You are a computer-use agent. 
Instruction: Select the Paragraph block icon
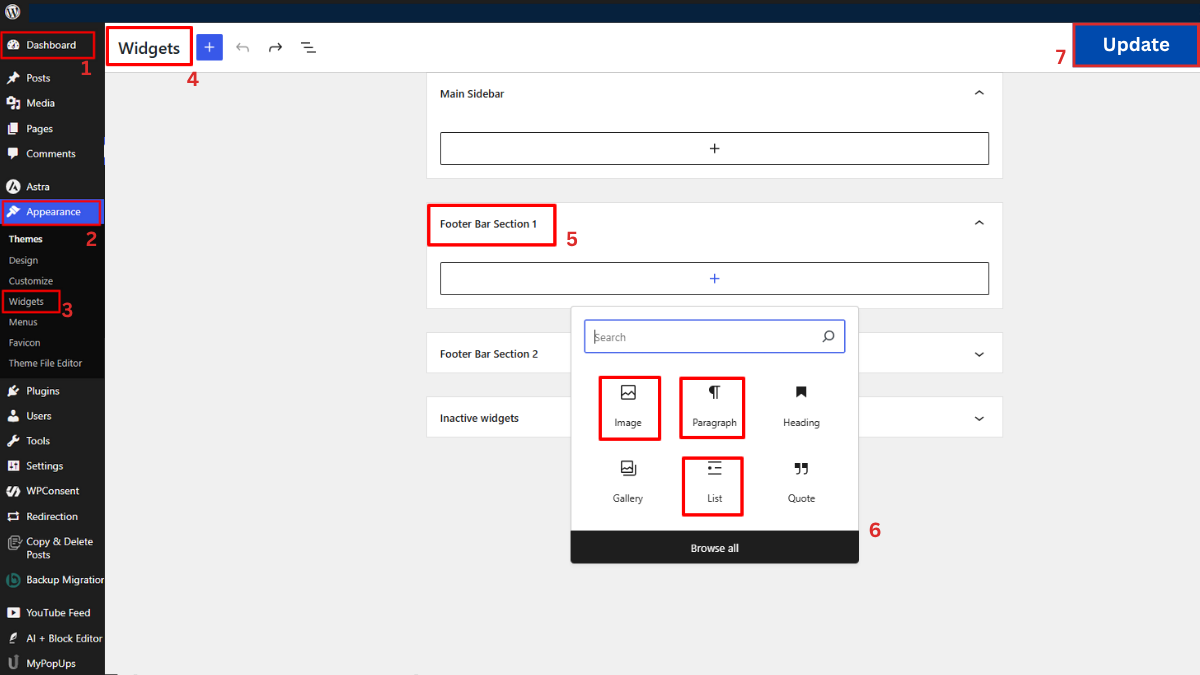point(712,407)
